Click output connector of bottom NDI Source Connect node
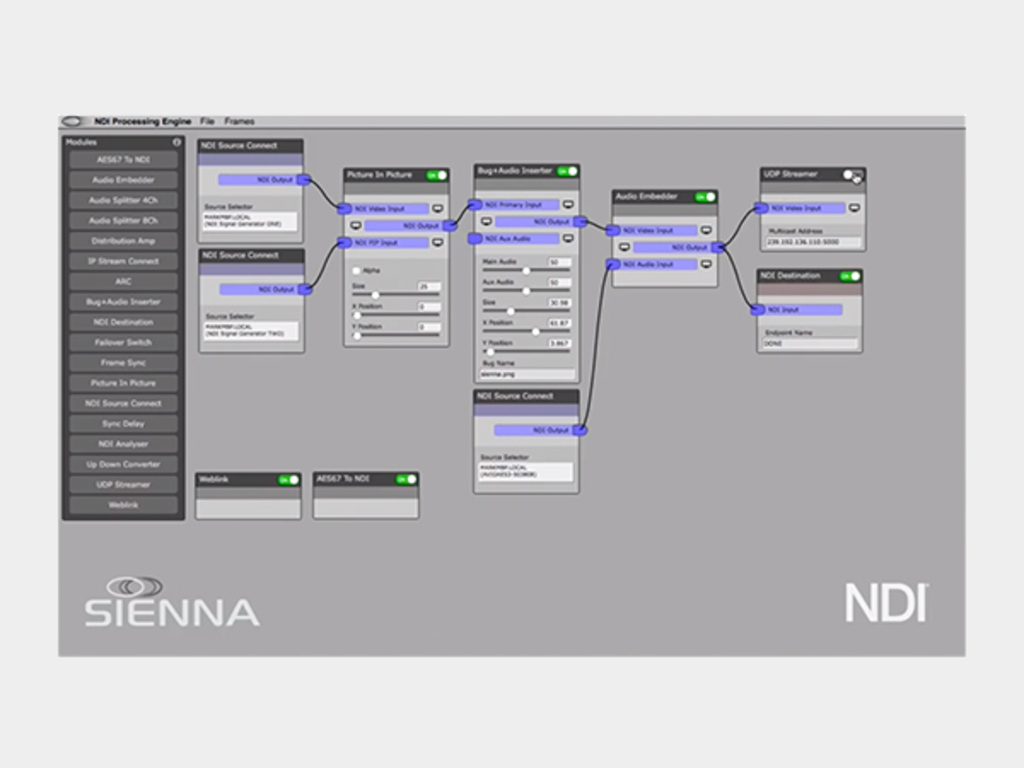The image size is (1024, 768). [580, 430]
